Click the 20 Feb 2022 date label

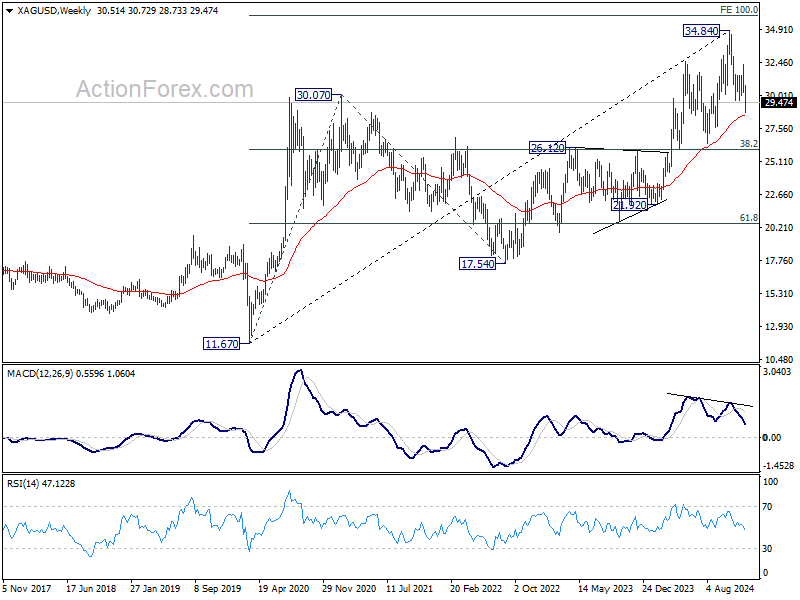[476, 589]
